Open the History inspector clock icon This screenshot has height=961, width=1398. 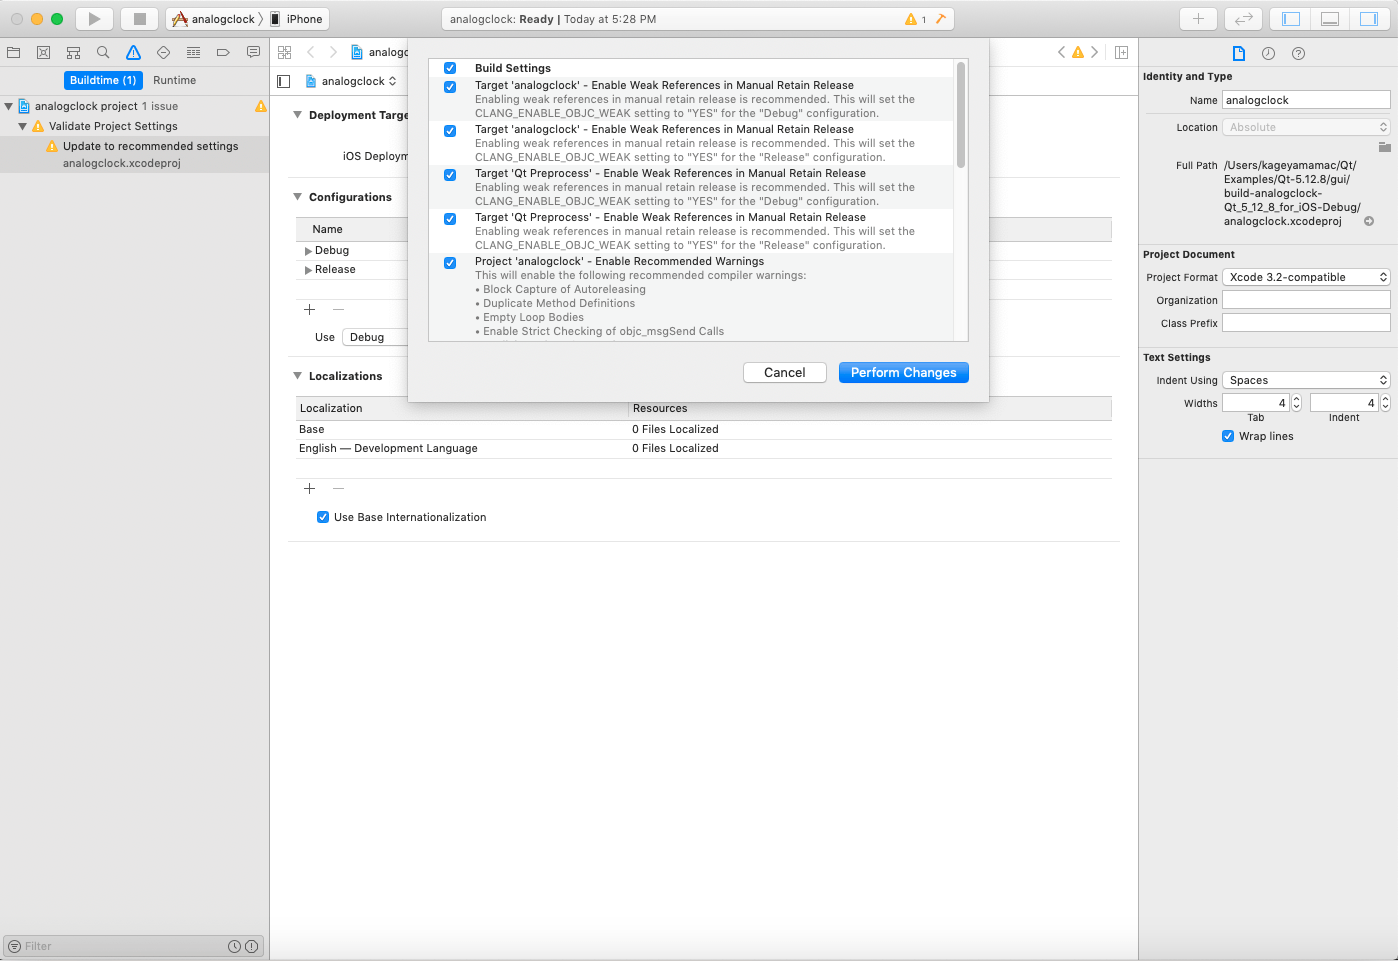[x=1268, y=53]
